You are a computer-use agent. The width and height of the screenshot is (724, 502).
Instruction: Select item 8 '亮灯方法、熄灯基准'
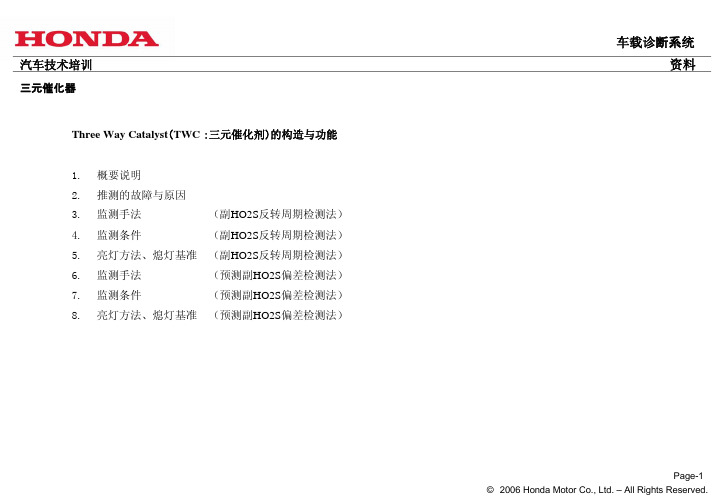tap(147, 315)
